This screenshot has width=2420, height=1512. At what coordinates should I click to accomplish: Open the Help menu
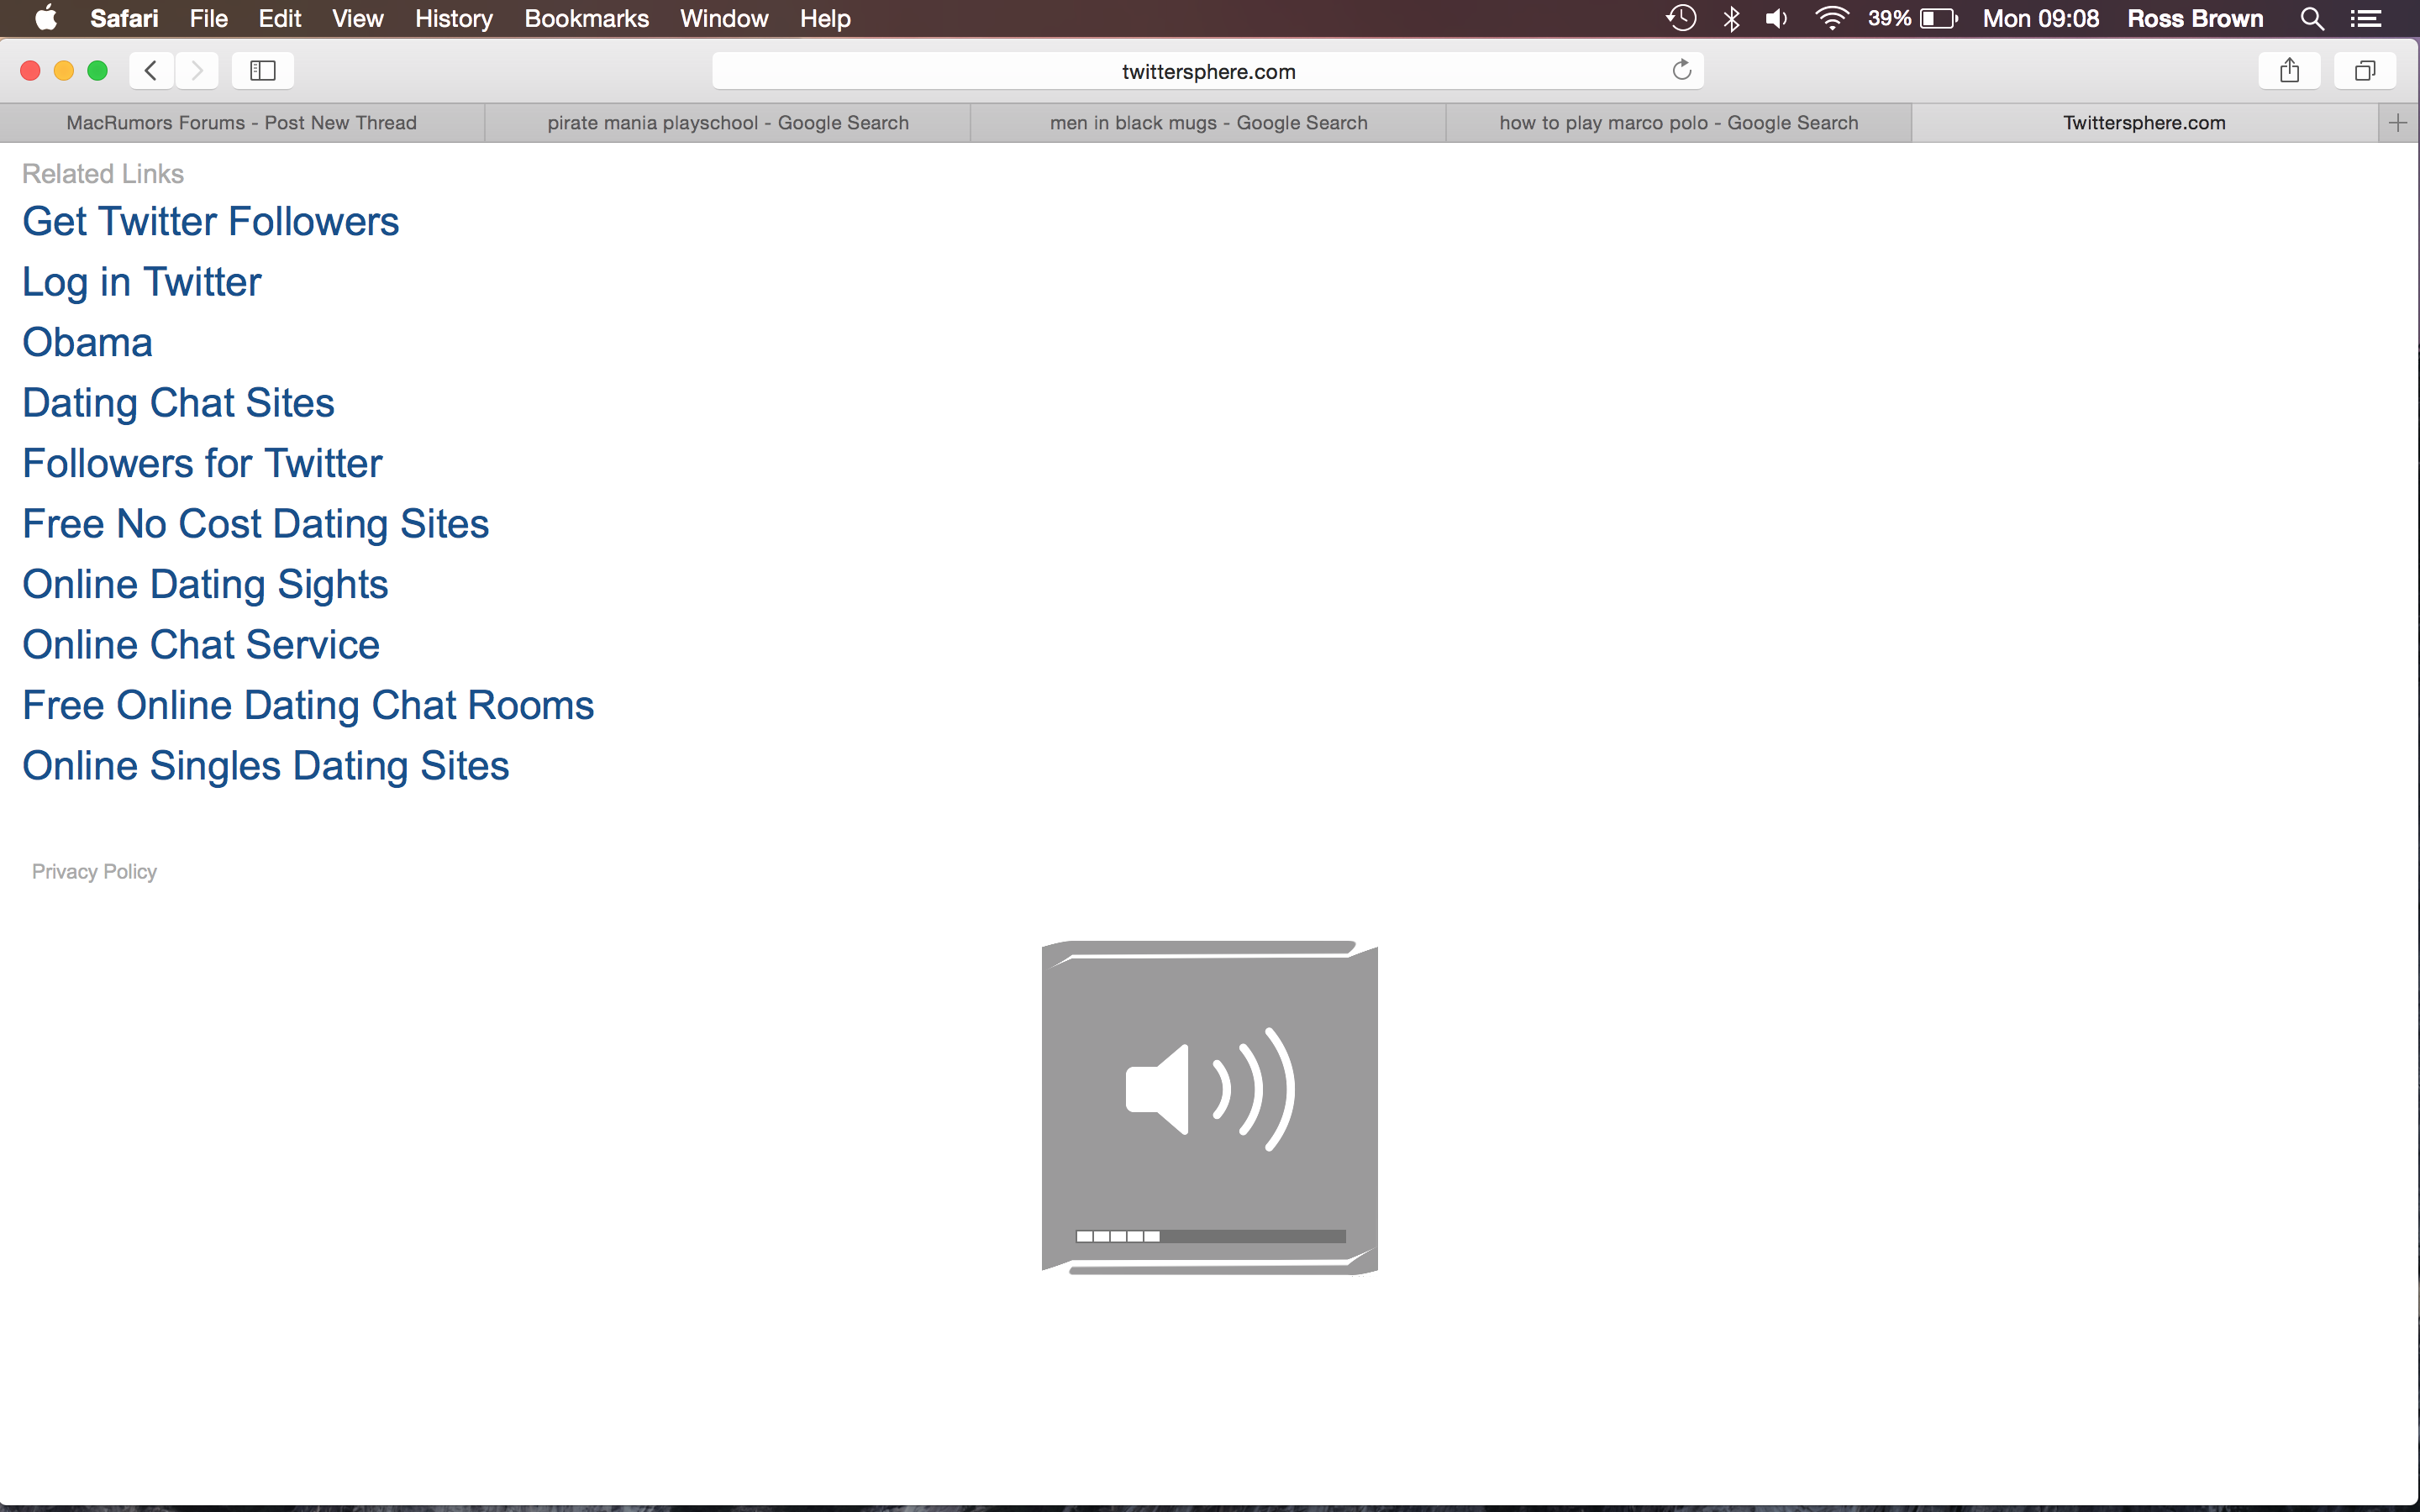point(825,18)
